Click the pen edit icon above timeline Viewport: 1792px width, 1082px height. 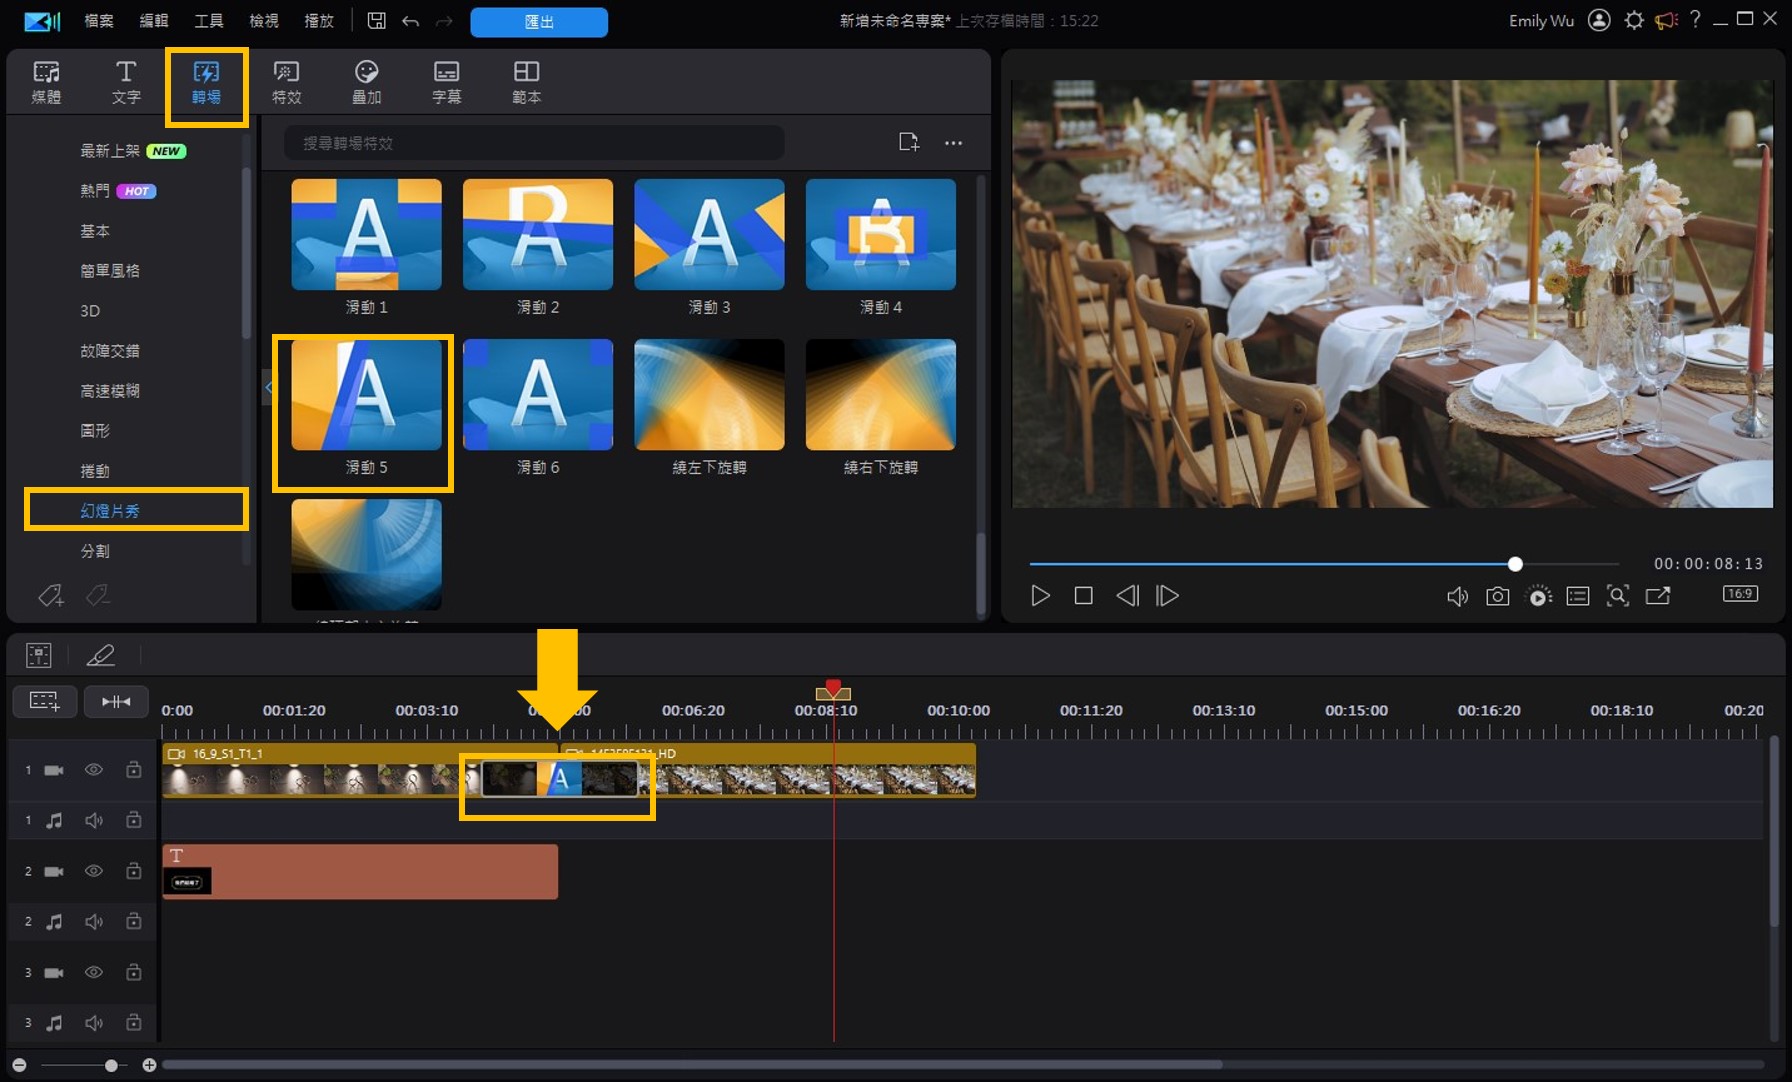[100, 655]
